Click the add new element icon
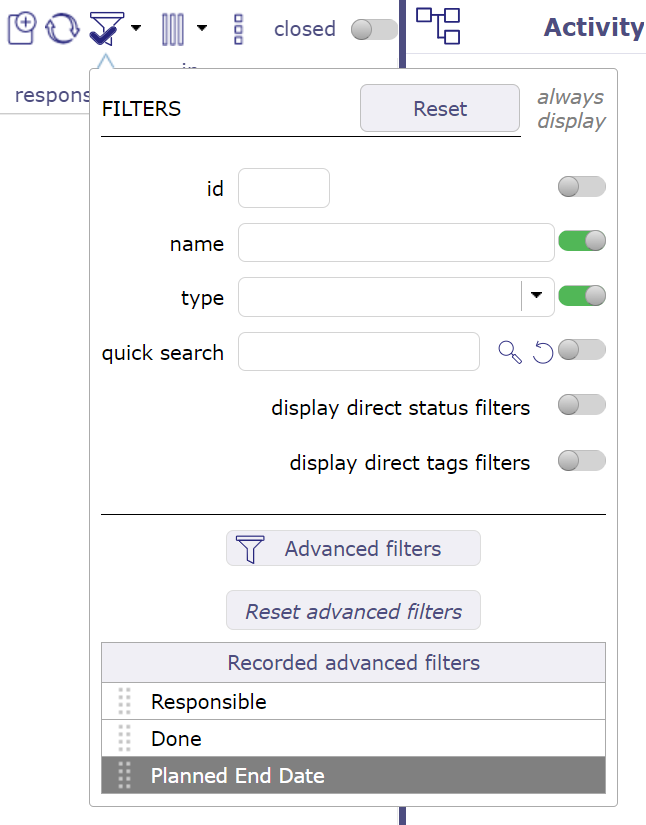 tap(22, 28)
